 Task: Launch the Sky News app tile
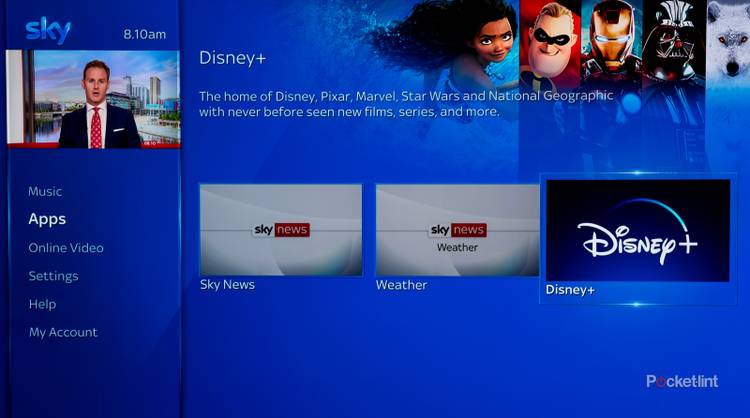281,230
